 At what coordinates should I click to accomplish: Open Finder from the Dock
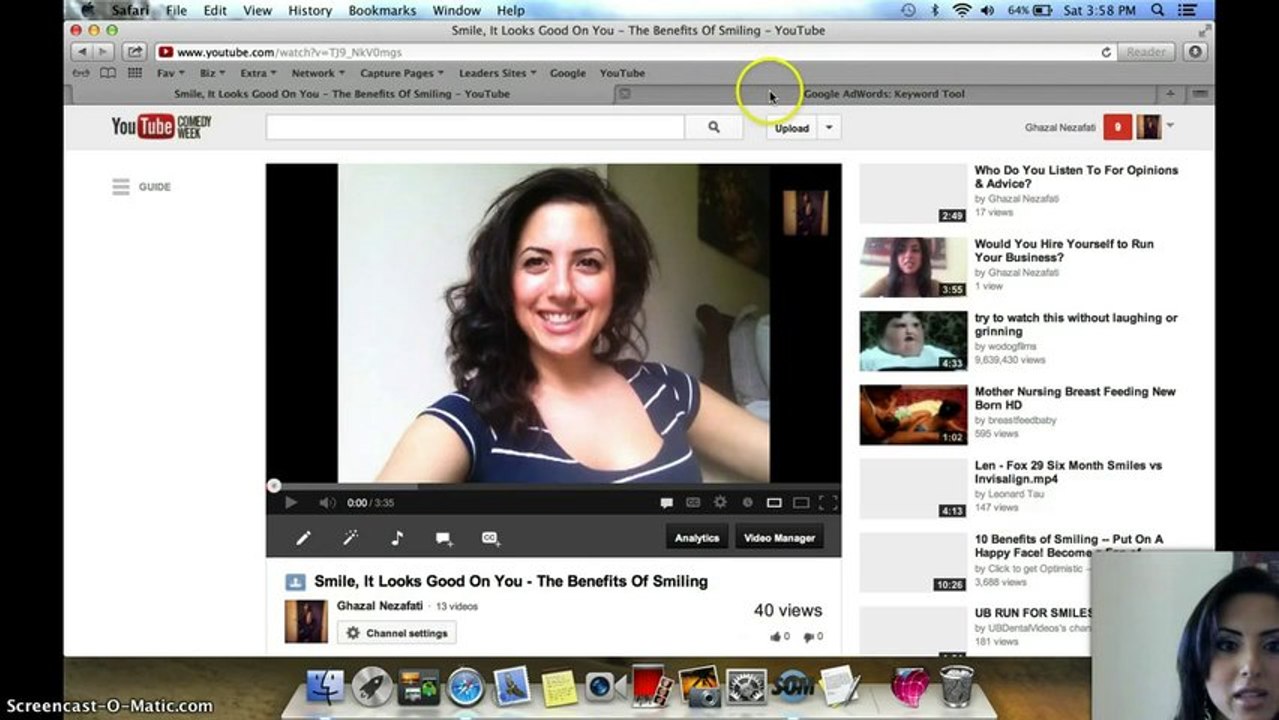click(324, 687)
